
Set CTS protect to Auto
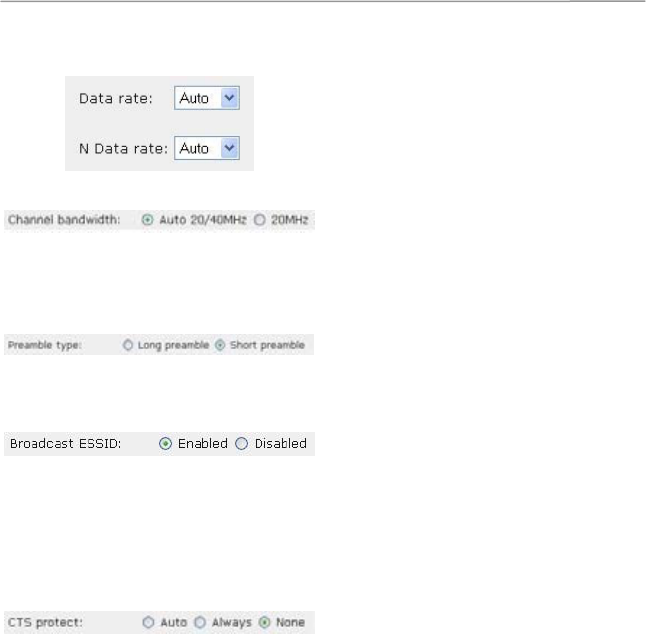[148, 622]
